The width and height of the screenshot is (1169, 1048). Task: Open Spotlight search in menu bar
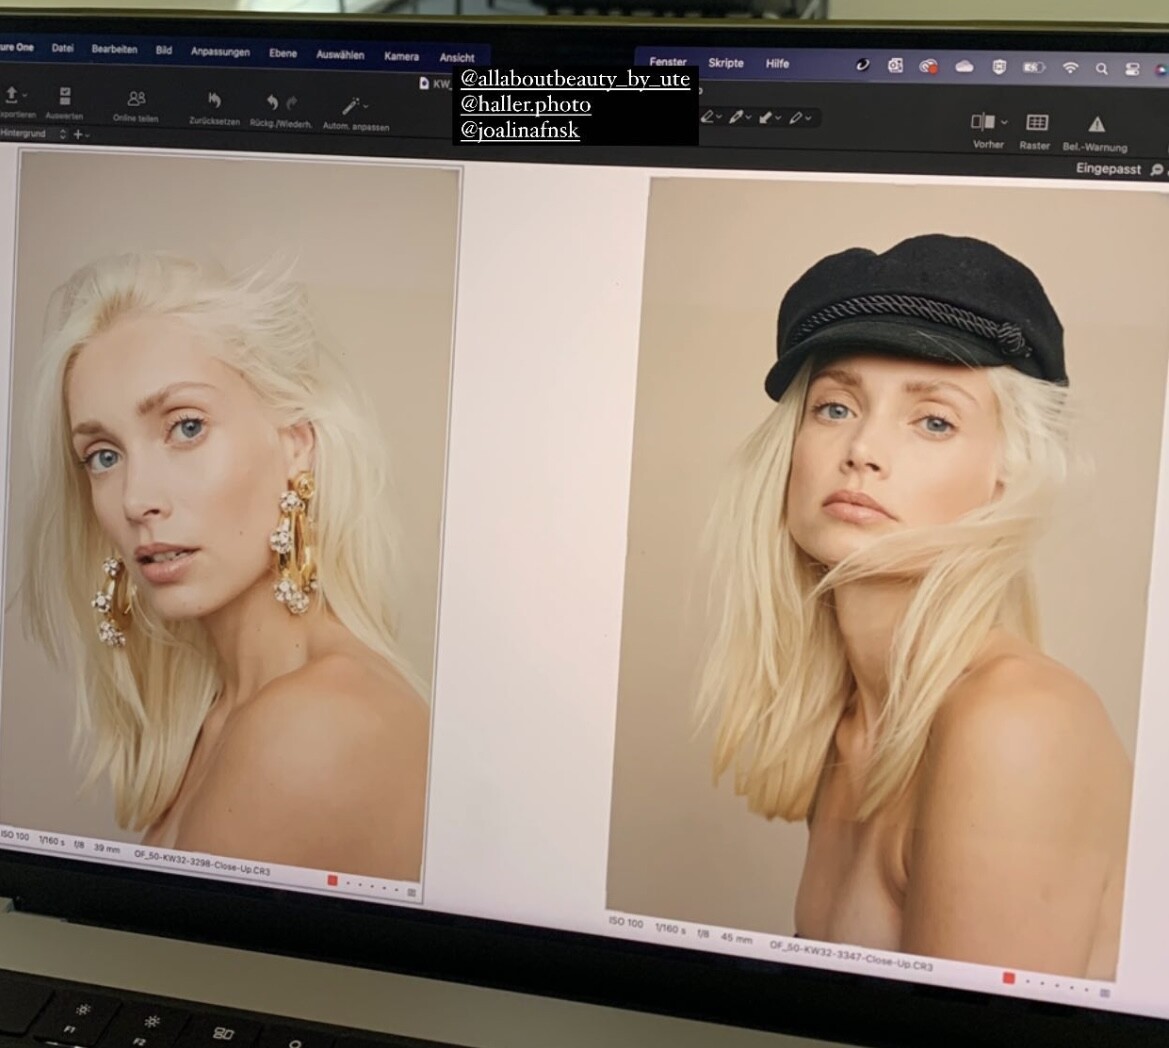point(1101,69)
